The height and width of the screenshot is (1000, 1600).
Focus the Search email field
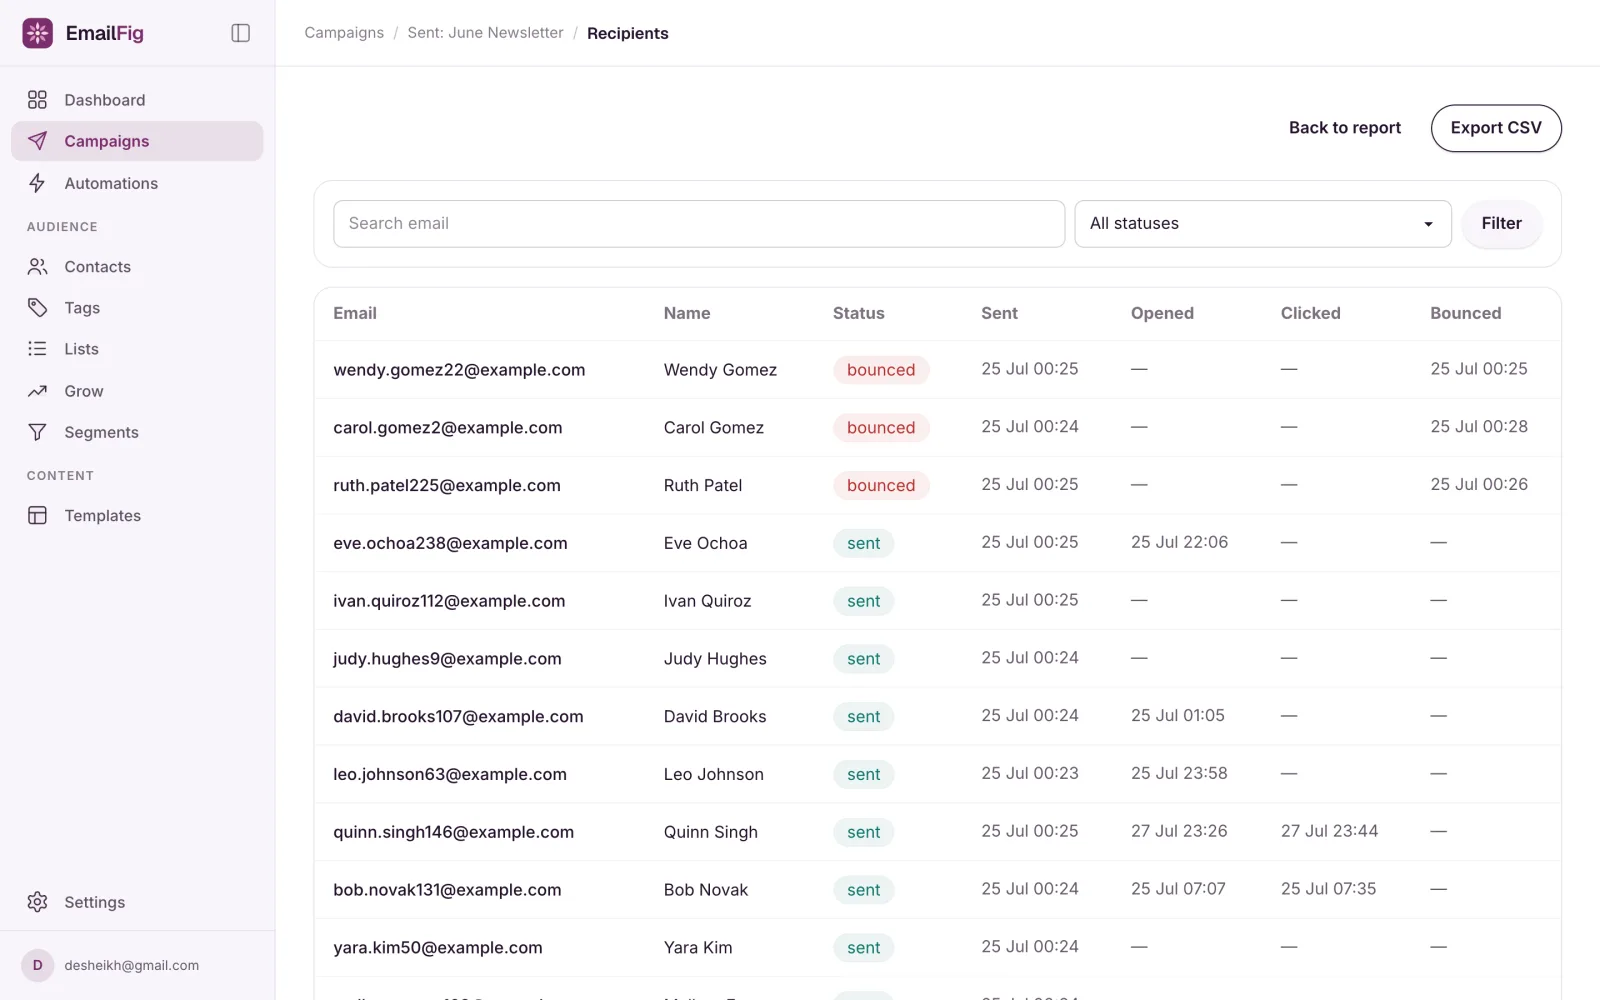click(x=699, y=224)
